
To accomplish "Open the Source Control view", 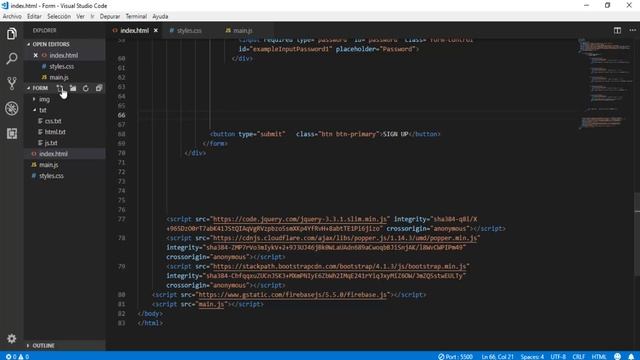I will coord(11,83).
